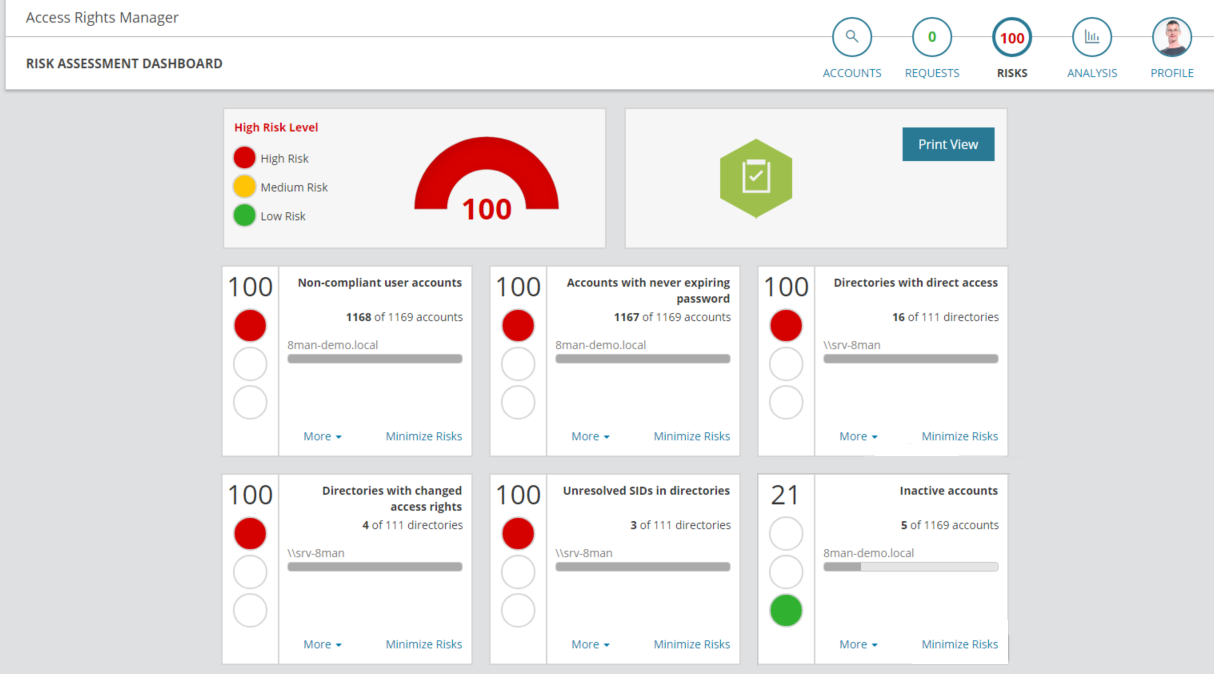This screenshot has height=674, width=1214.
Task: Expand More on Directories with direct access
Action: tap(858, 436)
